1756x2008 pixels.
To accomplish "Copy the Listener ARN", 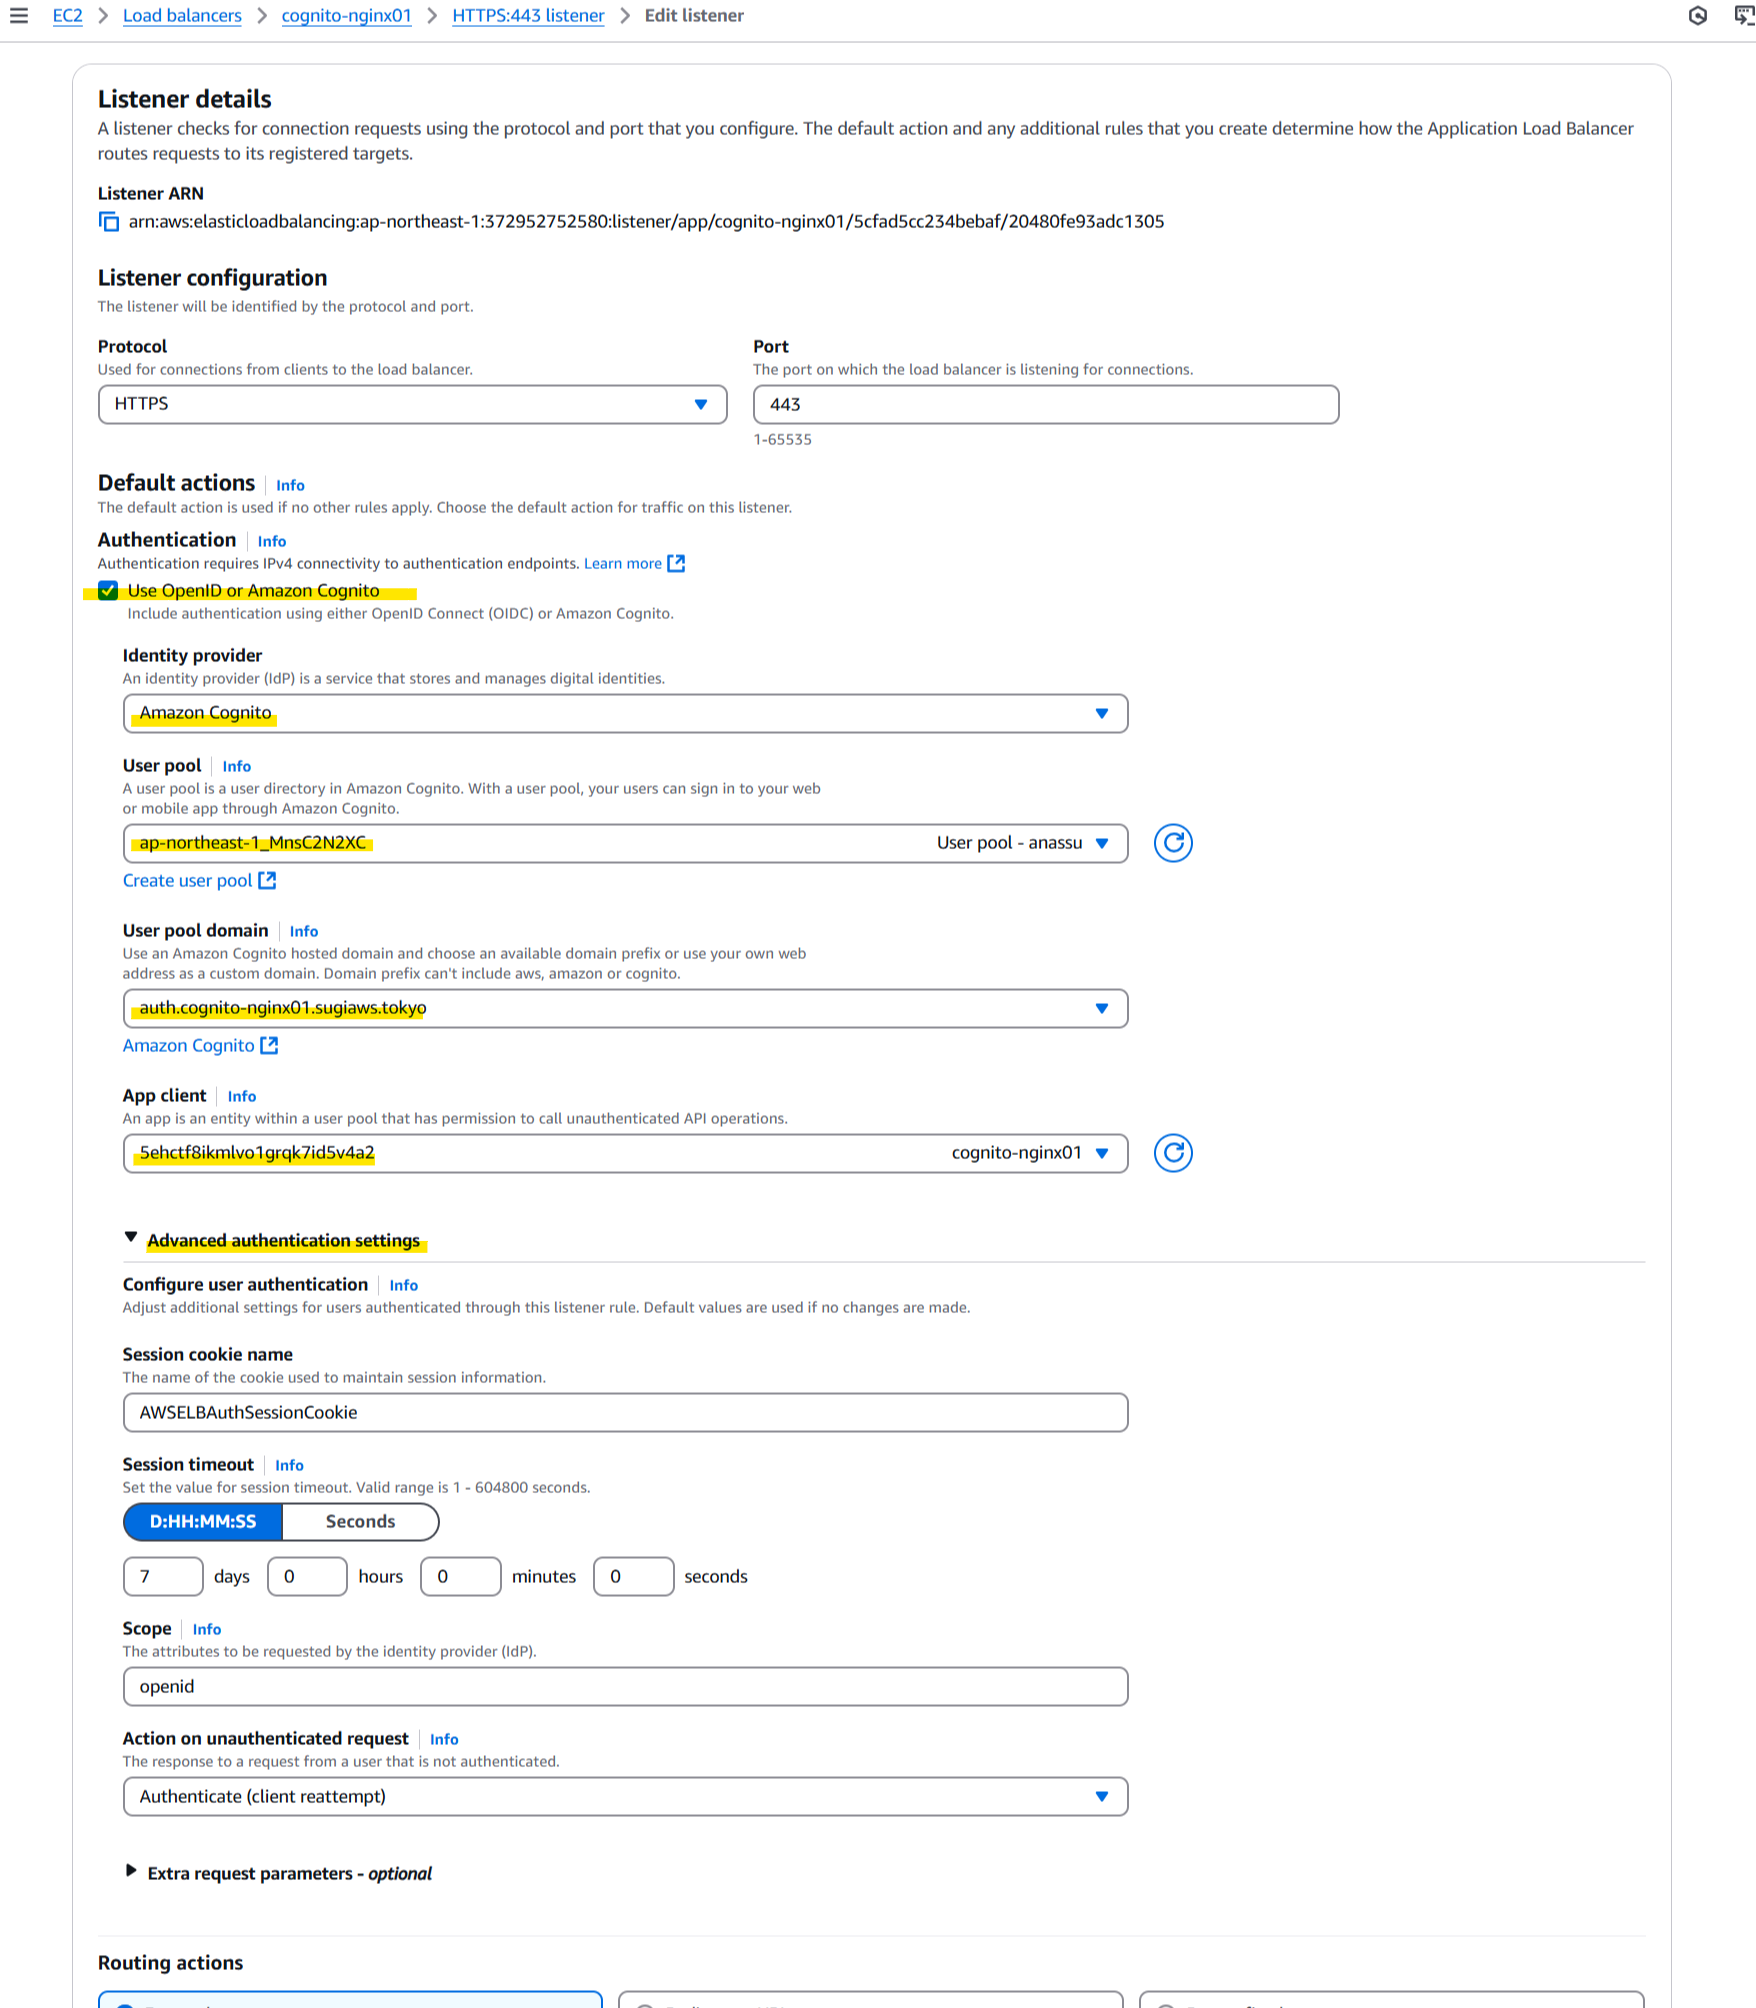I will [x=108, y=221].
